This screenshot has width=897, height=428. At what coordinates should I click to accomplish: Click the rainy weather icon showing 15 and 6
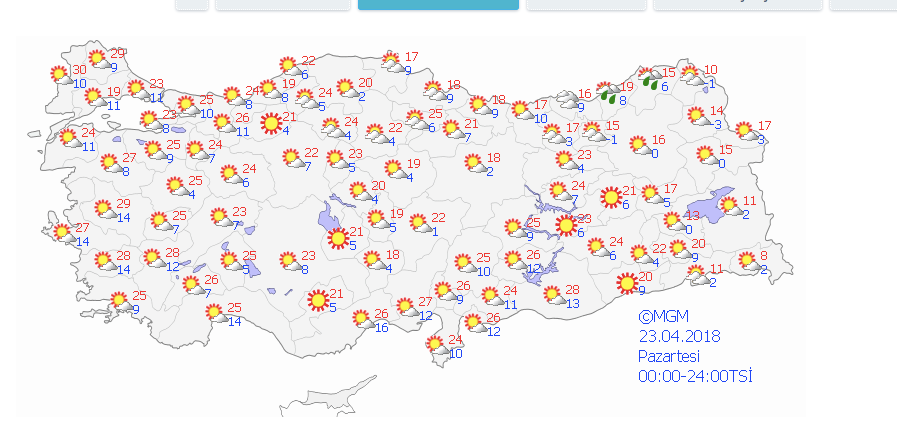click(648, 80)
